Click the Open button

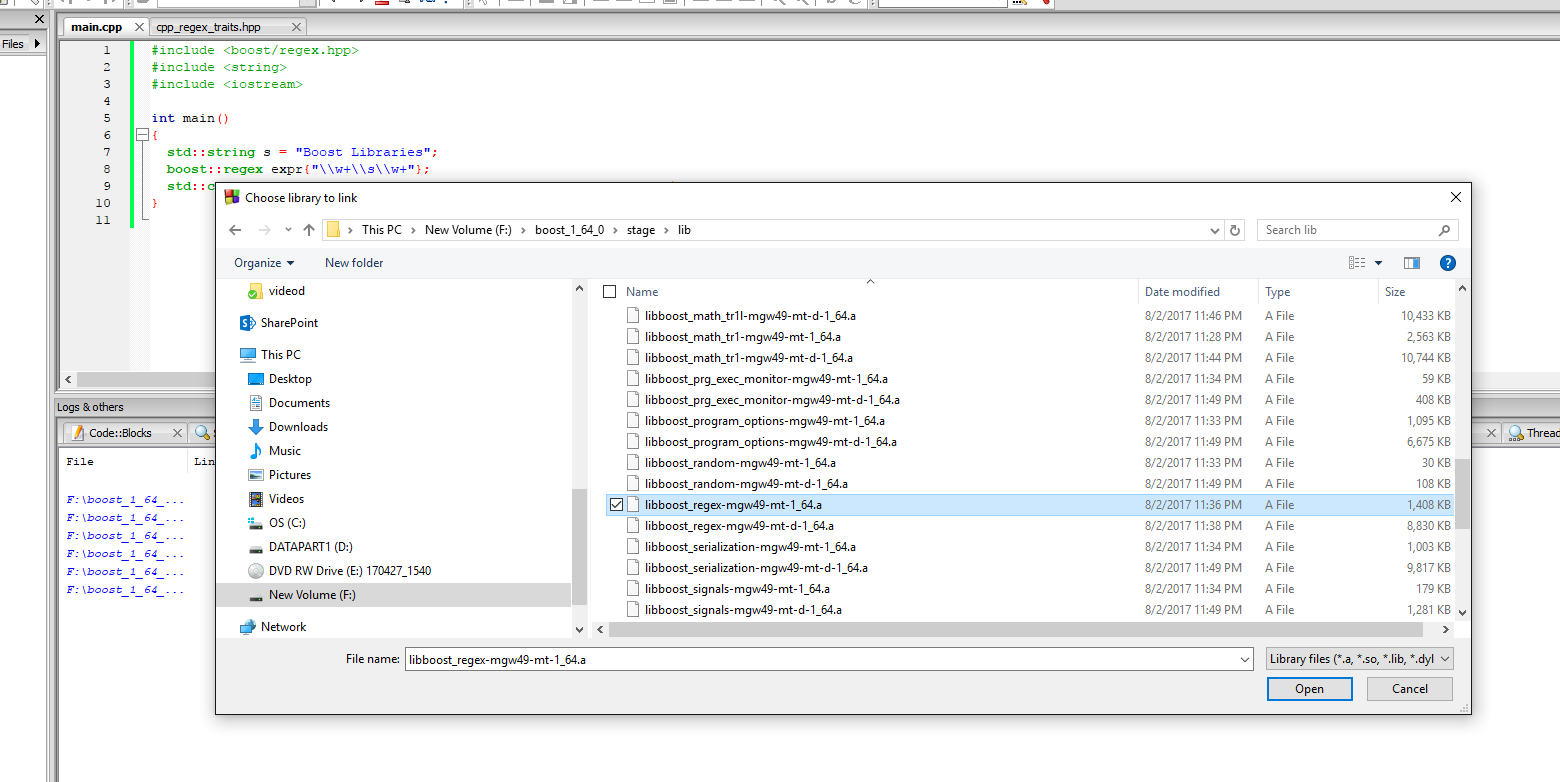point(1309,689)
